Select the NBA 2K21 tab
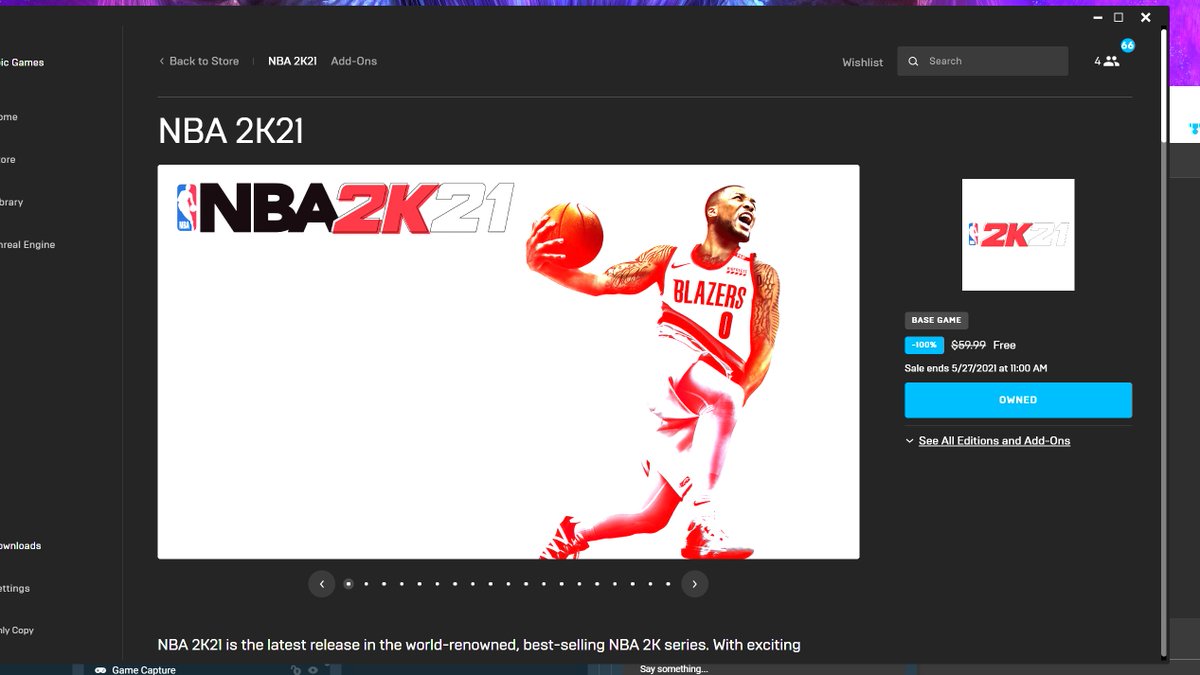Screen dimensions: 1200x675 point(291,61)
